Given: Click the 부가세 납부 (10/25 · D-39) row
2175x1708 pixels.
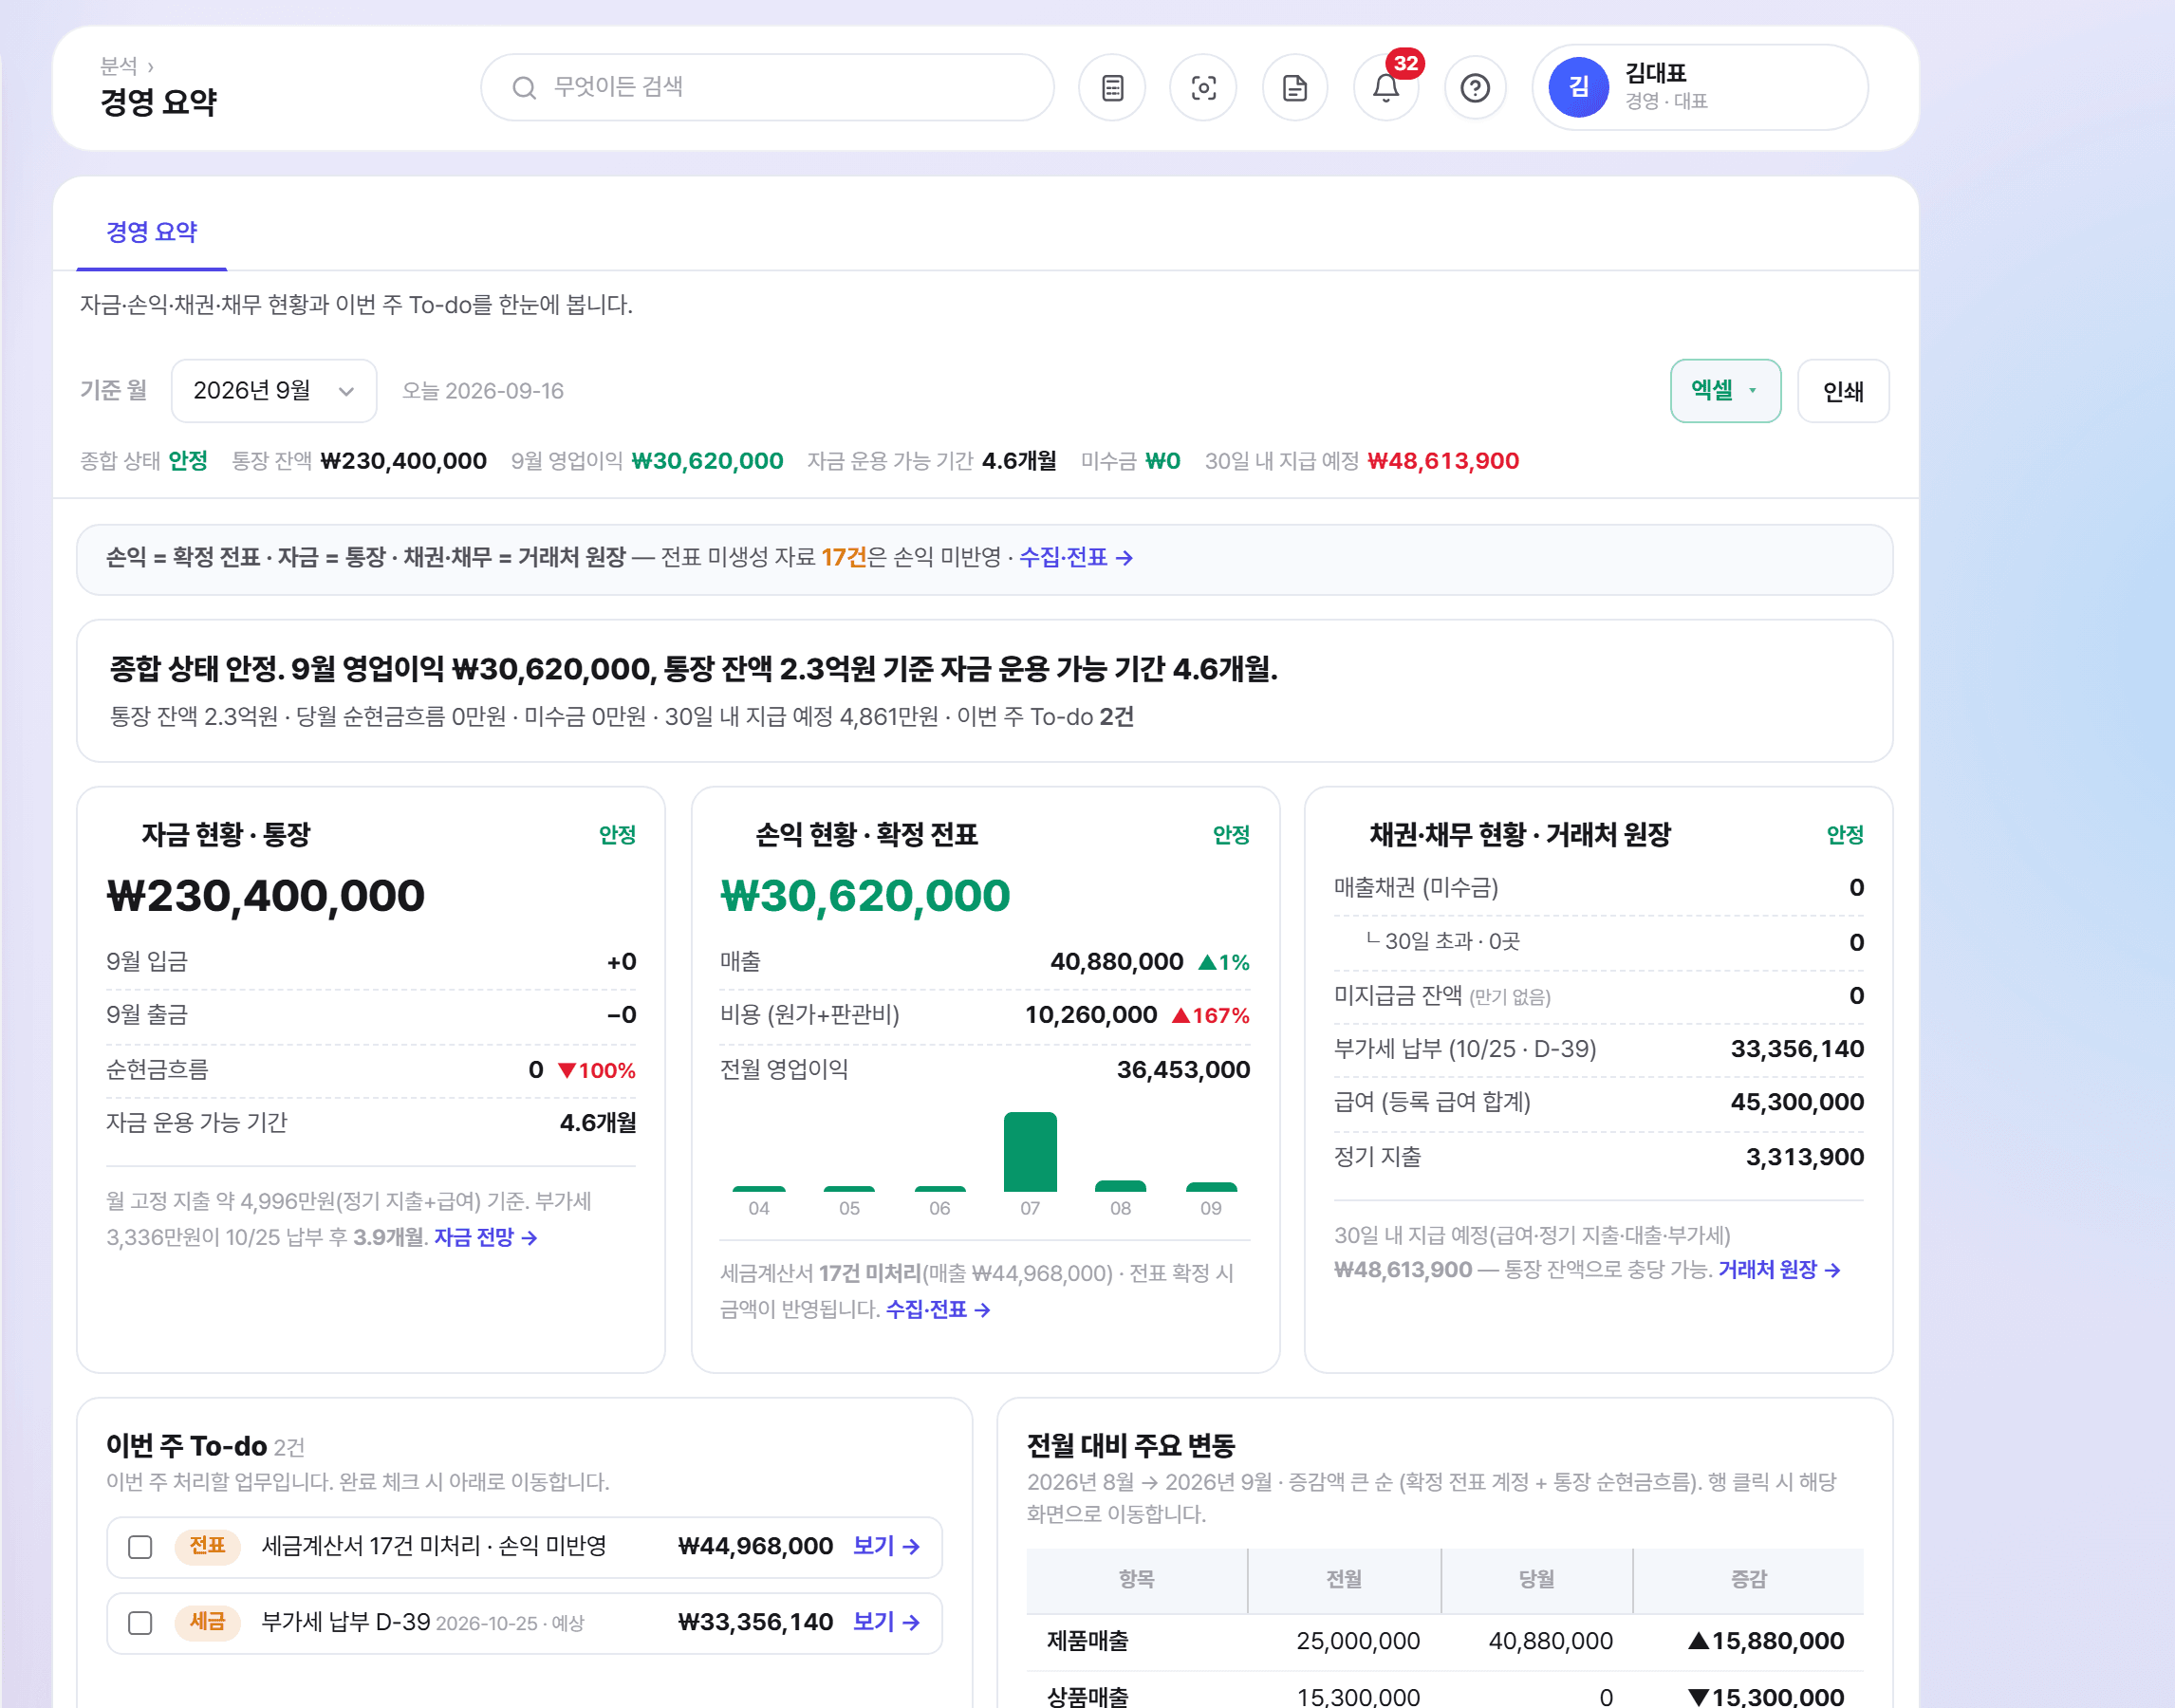Looking at the screenshot, I should [1598, 1049].
